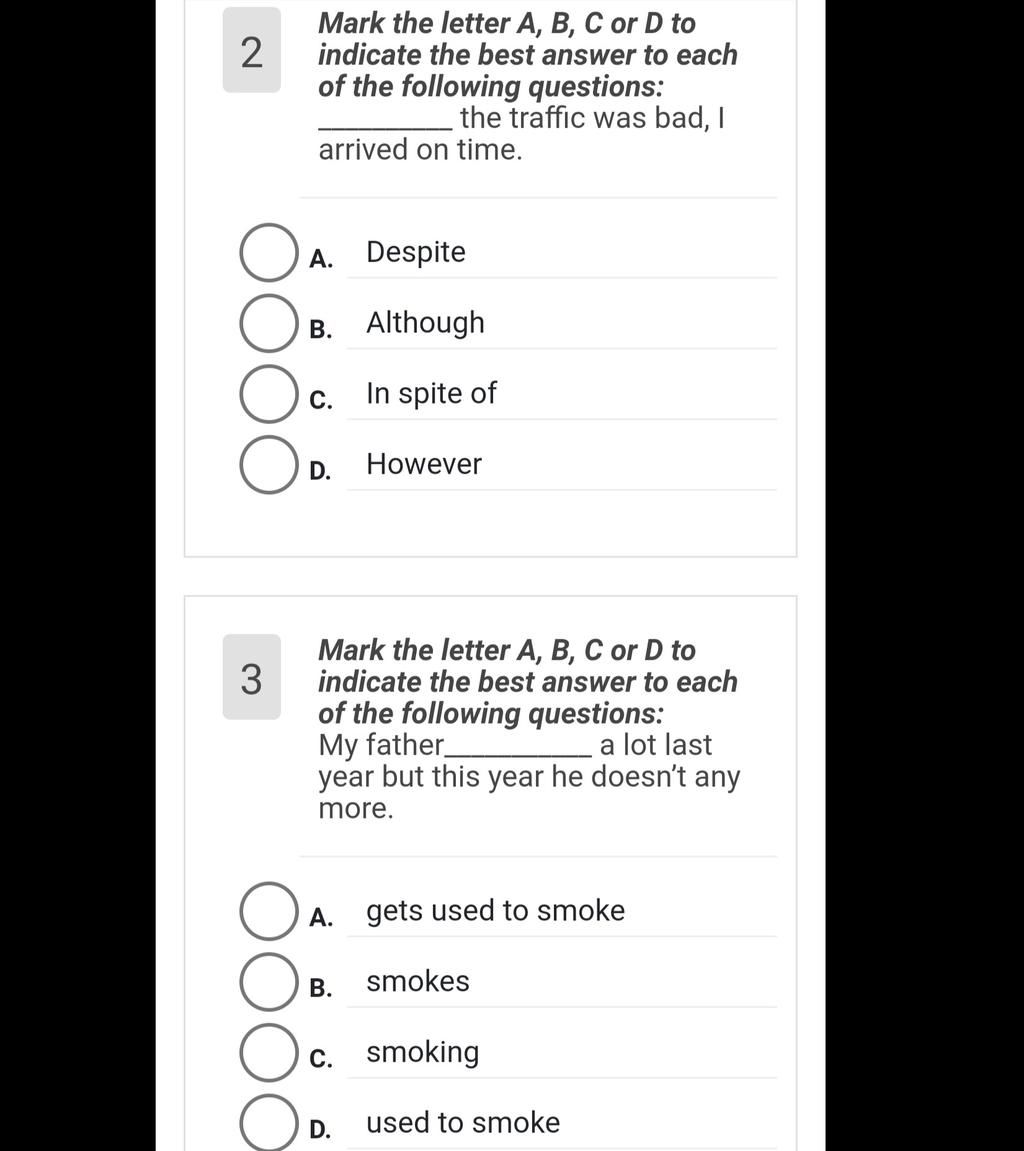Click the 'My father' question sentence
Viewport: 1024px width, 1151px height.
(529, 777)
